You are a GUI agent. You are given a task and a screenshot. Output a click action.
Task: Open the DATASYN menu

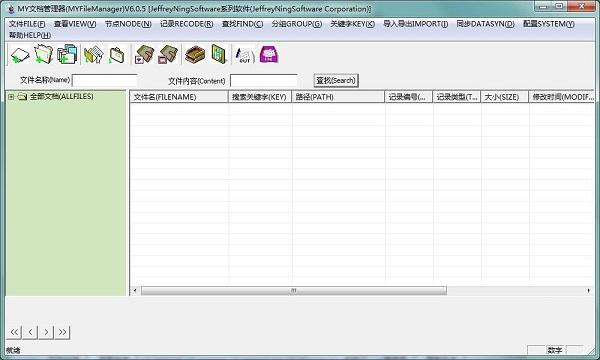click(x=485, y=24)
